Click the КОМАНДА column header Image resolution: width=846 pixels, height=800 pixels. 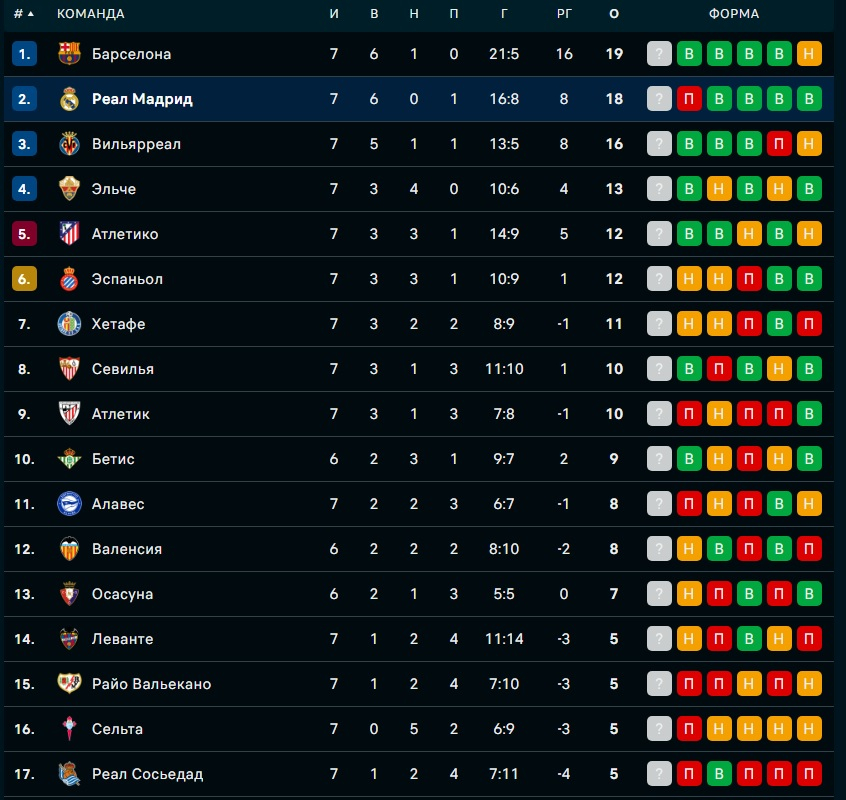(x=91, y=13)
